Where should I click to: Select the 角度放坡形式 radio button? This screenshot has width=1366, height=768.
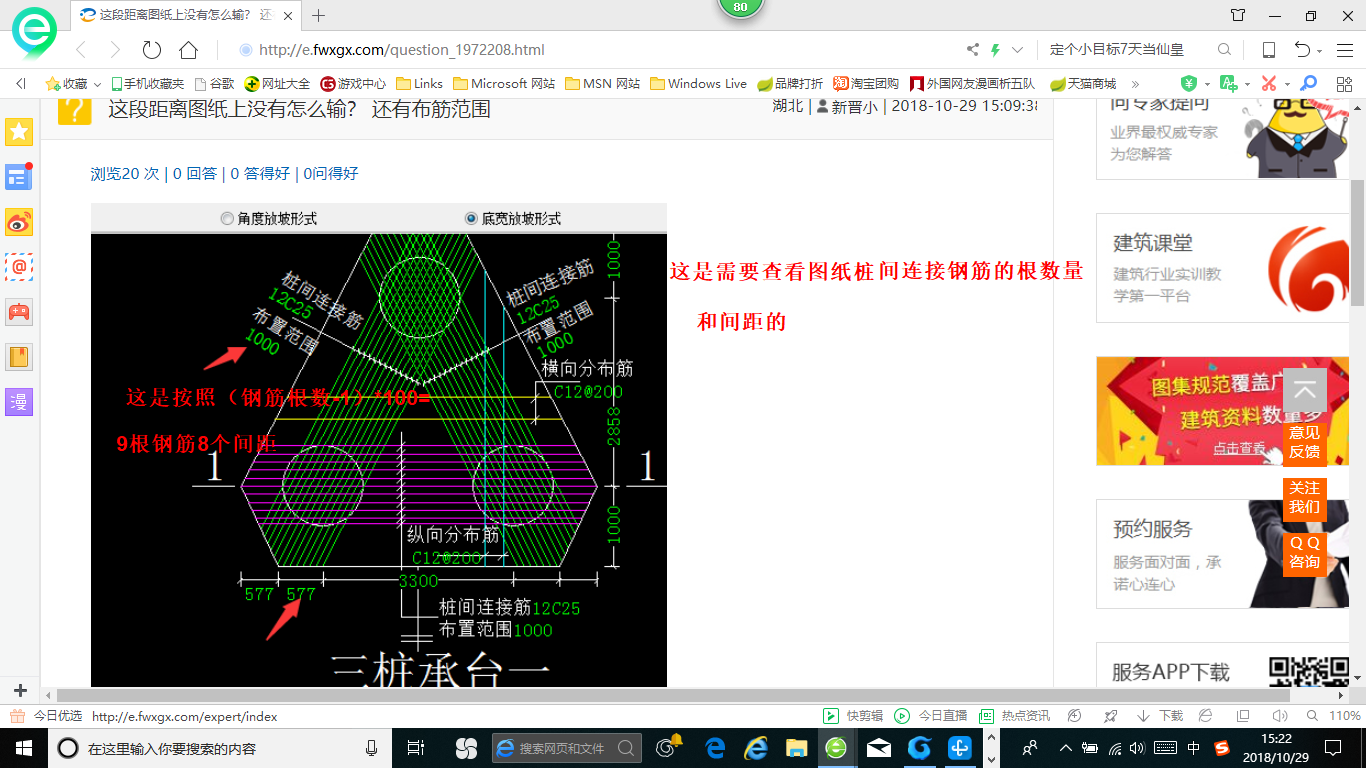coord(227,218)
